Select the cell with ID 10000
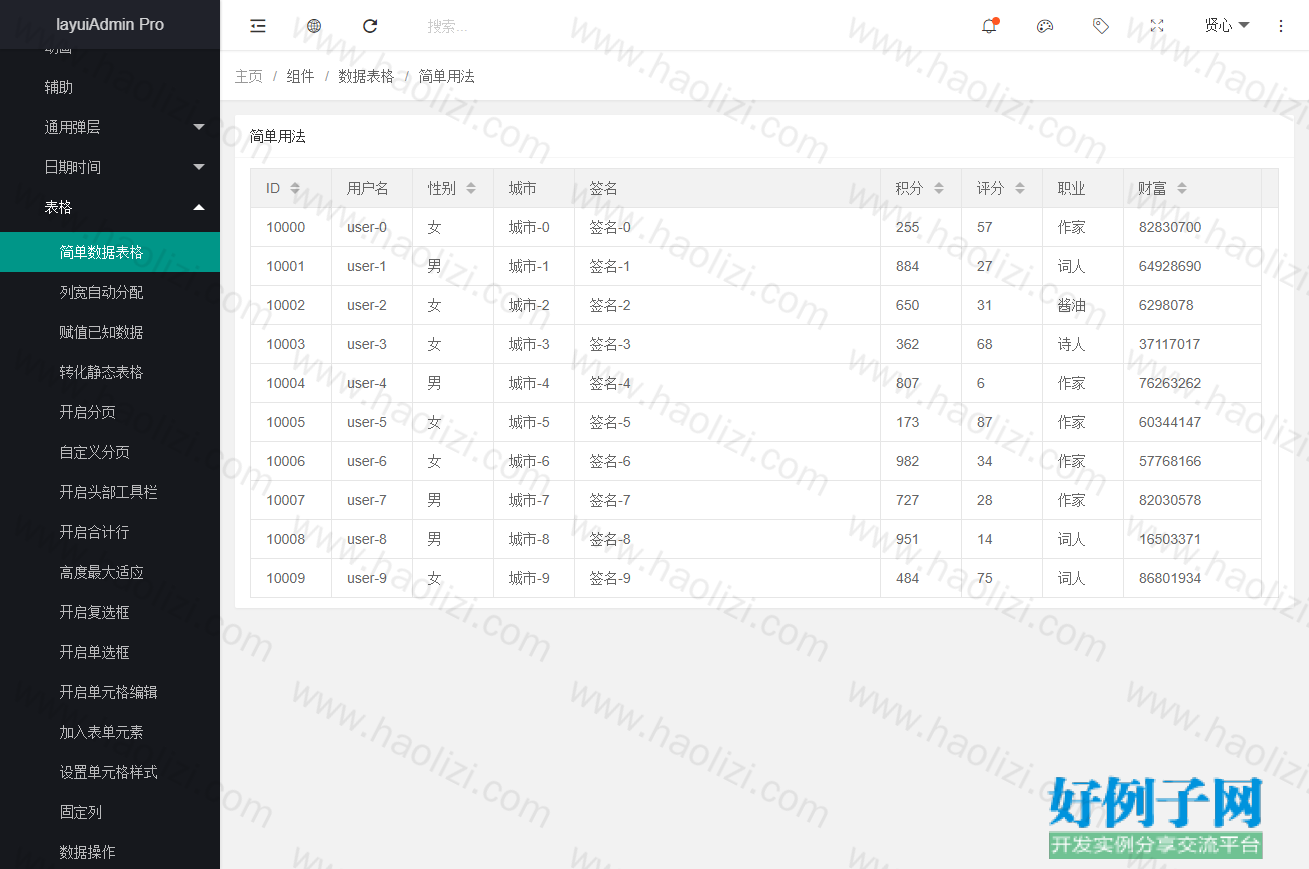 [291, 227]
